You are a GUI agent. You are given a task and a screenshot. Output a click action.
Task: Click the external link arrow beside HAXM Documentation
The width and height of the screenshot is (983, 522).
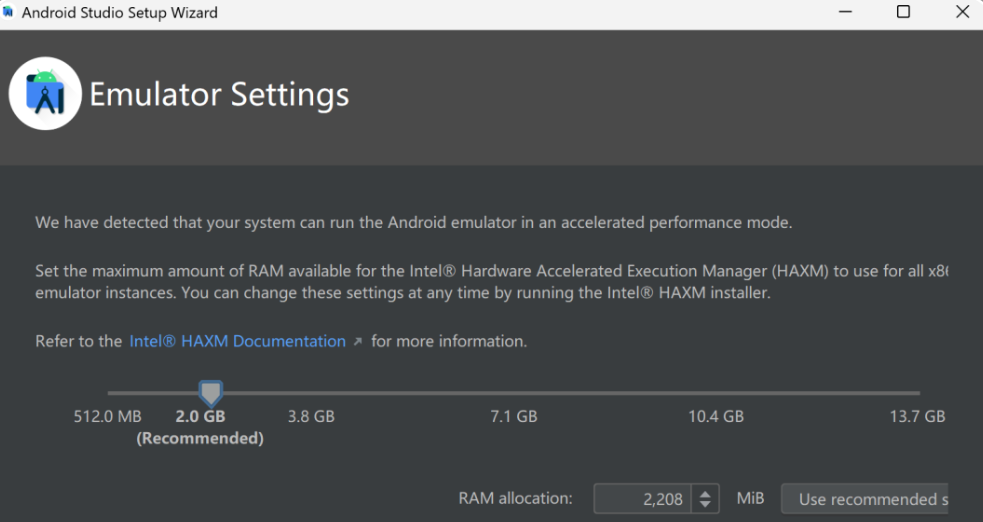(x=357, y=342)
